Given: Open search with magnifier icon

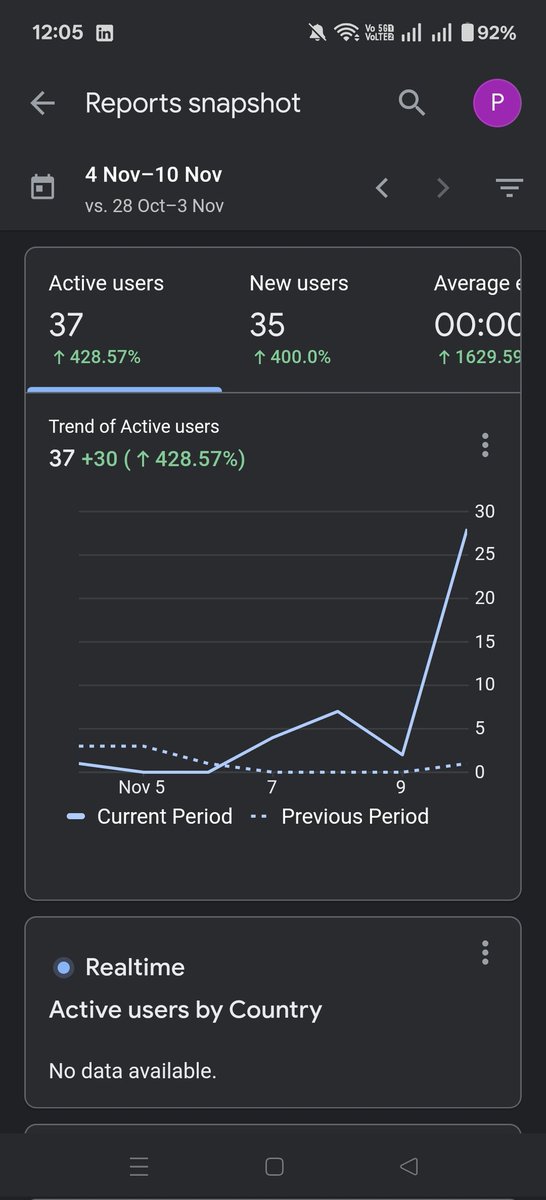Looking at the screenshot, I should (412, 102).
